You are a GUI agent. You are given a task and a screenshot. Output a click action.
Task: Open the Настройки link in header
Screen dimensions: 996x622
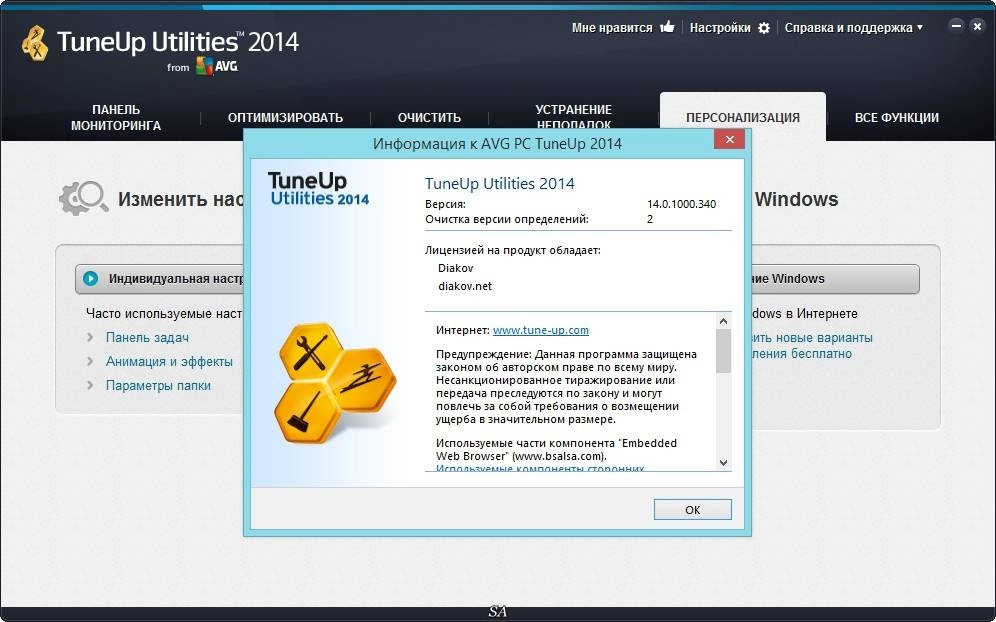tap(720, 27)
